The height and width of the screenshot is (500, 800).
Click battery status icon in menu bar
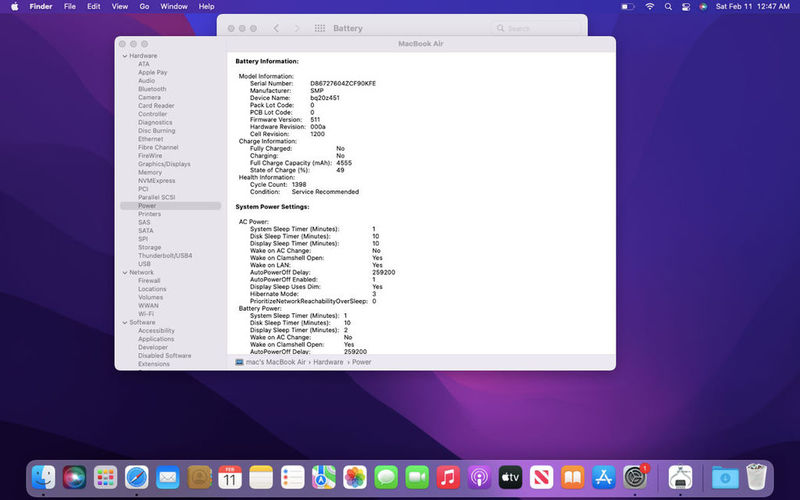(x=628, y=7)
